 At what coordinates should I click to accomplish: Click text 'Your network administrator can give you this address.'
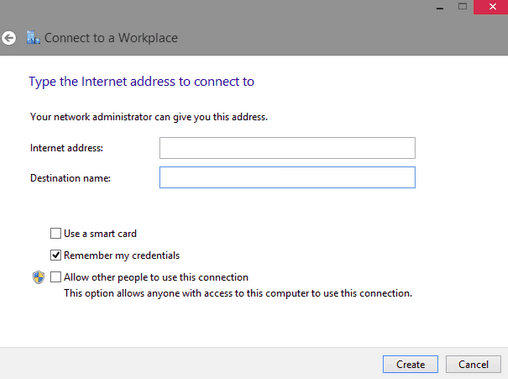[149, 117]
